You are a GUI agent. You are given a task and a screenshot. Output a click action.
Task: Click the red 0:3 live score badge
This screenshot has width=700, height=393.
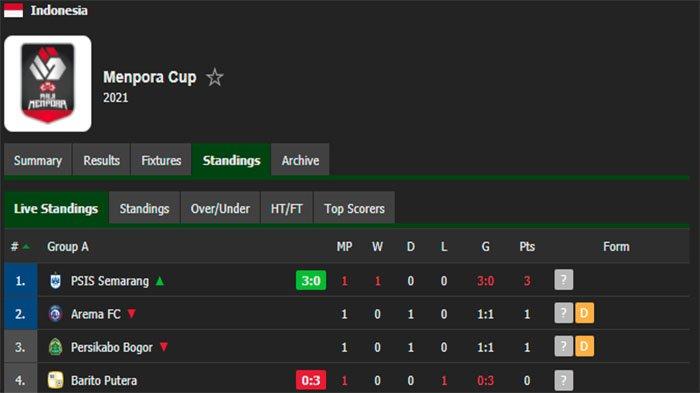311,380
